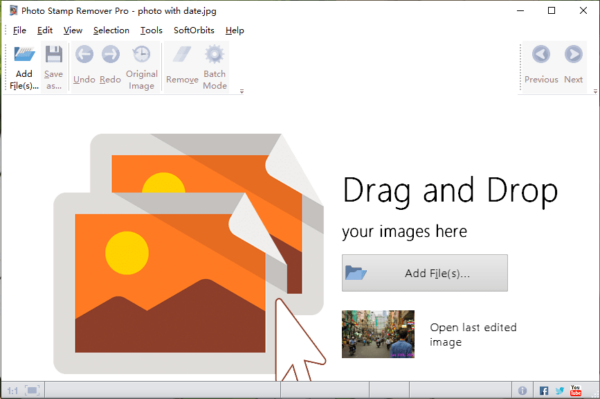This screenshot has width=600, height=399.
Task: Click the Undo arrow icon
Action: (x=84, y=54)
